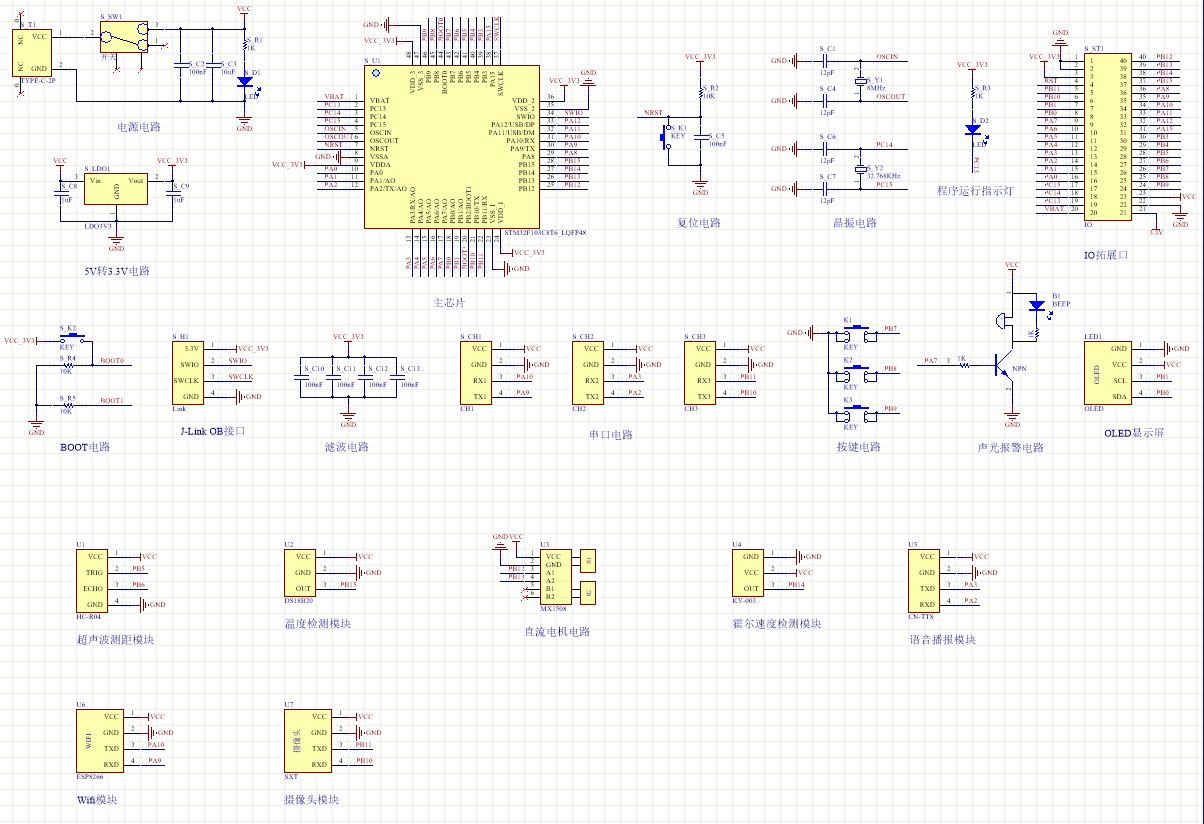Image resolution: width=1204 pixels, height=824 pixels.
Task: Click the 滤波电路 title text
Action: click(x=347, y=447)
